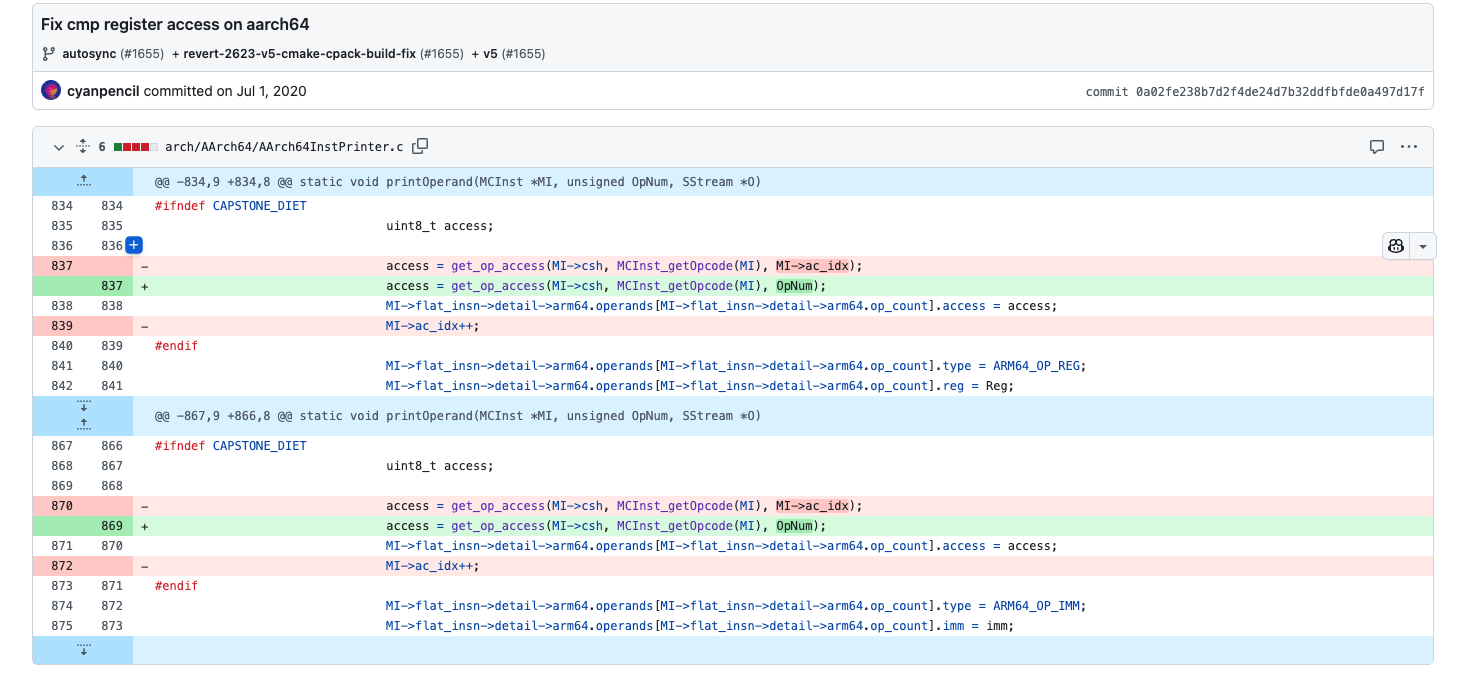Screen dimensions: 1466x697
Task: Expand lines above the first hunk
Action: click(x=83, y=181)
